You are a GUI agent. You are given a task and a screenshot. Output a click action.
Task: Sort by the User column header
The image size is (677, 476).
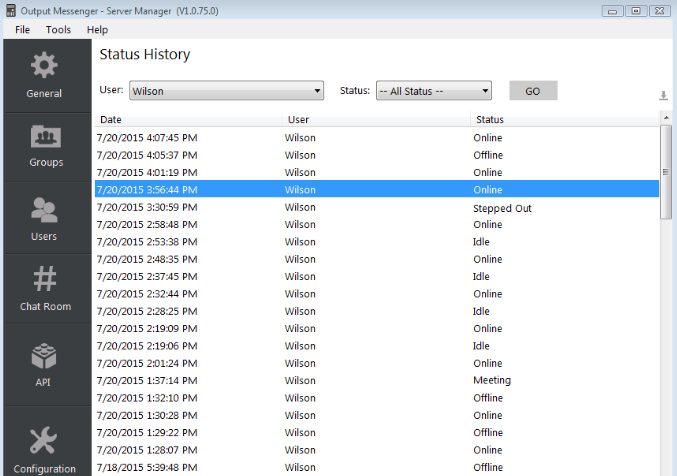[376, 119]
